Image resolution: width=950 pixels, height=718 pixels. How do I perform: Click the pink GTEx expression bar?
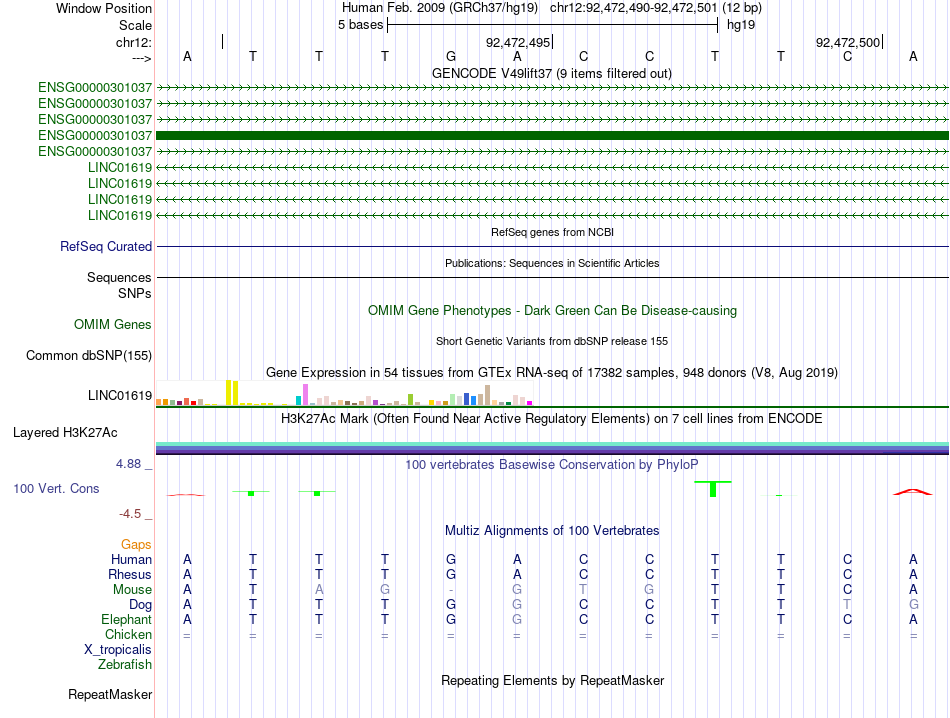tap(305, 394)
